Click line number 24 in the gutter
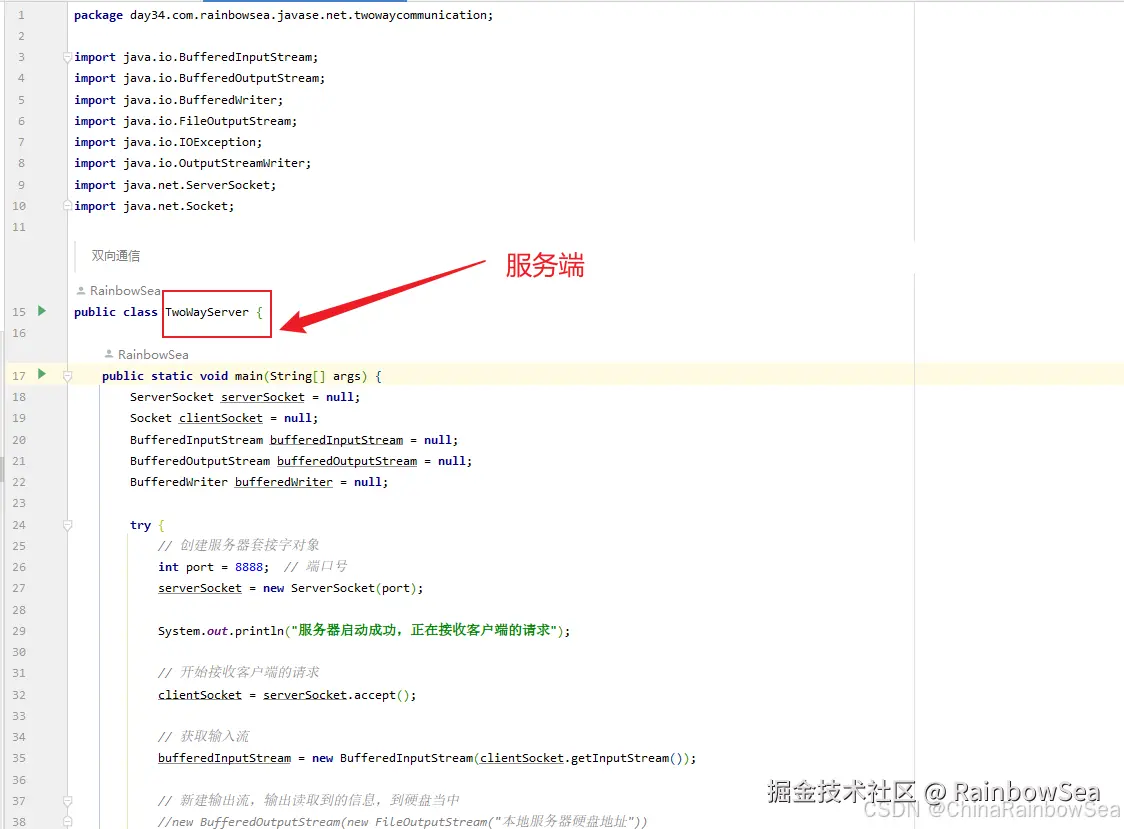 coord(19,525)
